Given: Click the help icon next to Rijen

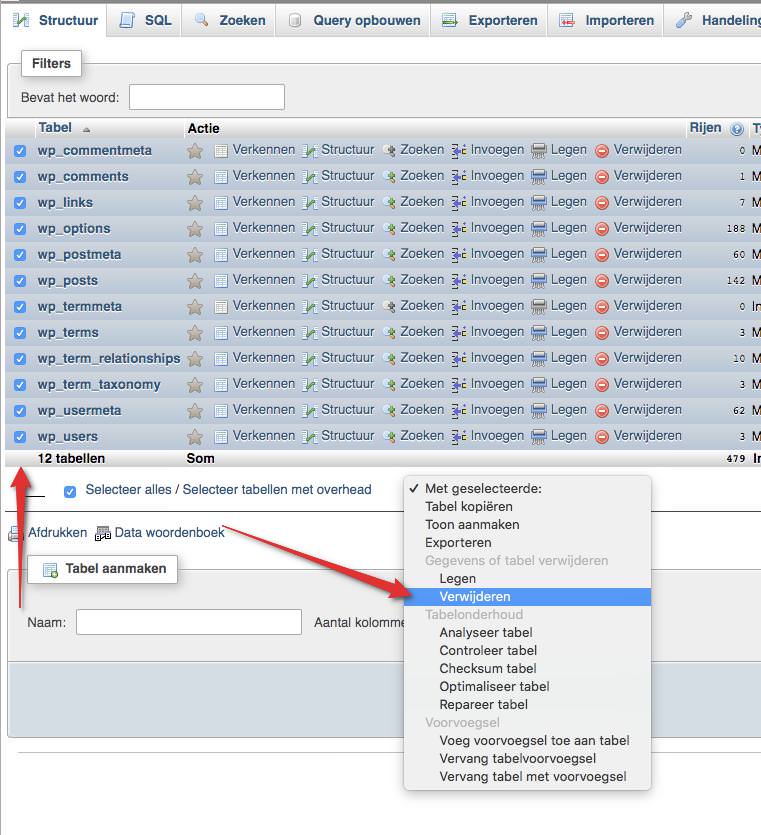Looking at the screenshot, I should 737,129.
